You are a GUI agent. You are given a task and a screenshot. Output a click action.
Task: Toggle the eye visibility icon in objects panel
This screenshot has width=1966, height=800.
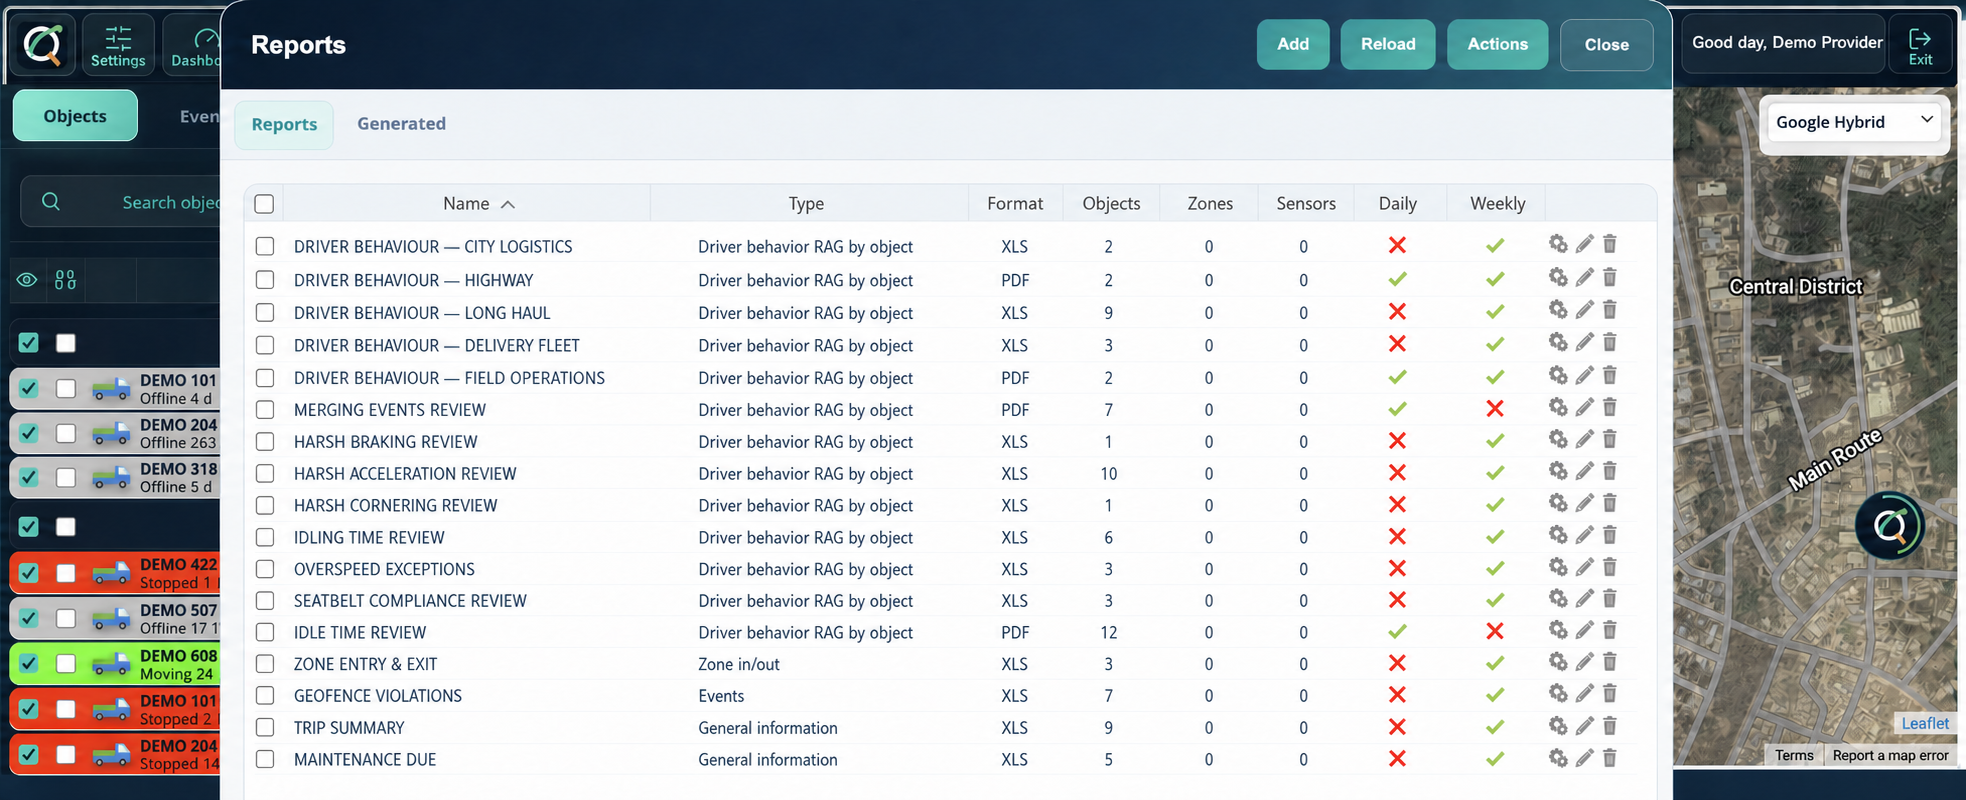[27, 280]
